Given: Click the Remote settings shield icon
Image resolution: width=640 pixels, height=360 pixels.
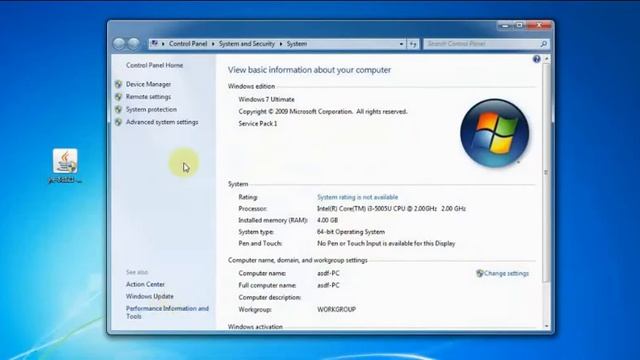Looking at the screenshot, I should [118, 97].
